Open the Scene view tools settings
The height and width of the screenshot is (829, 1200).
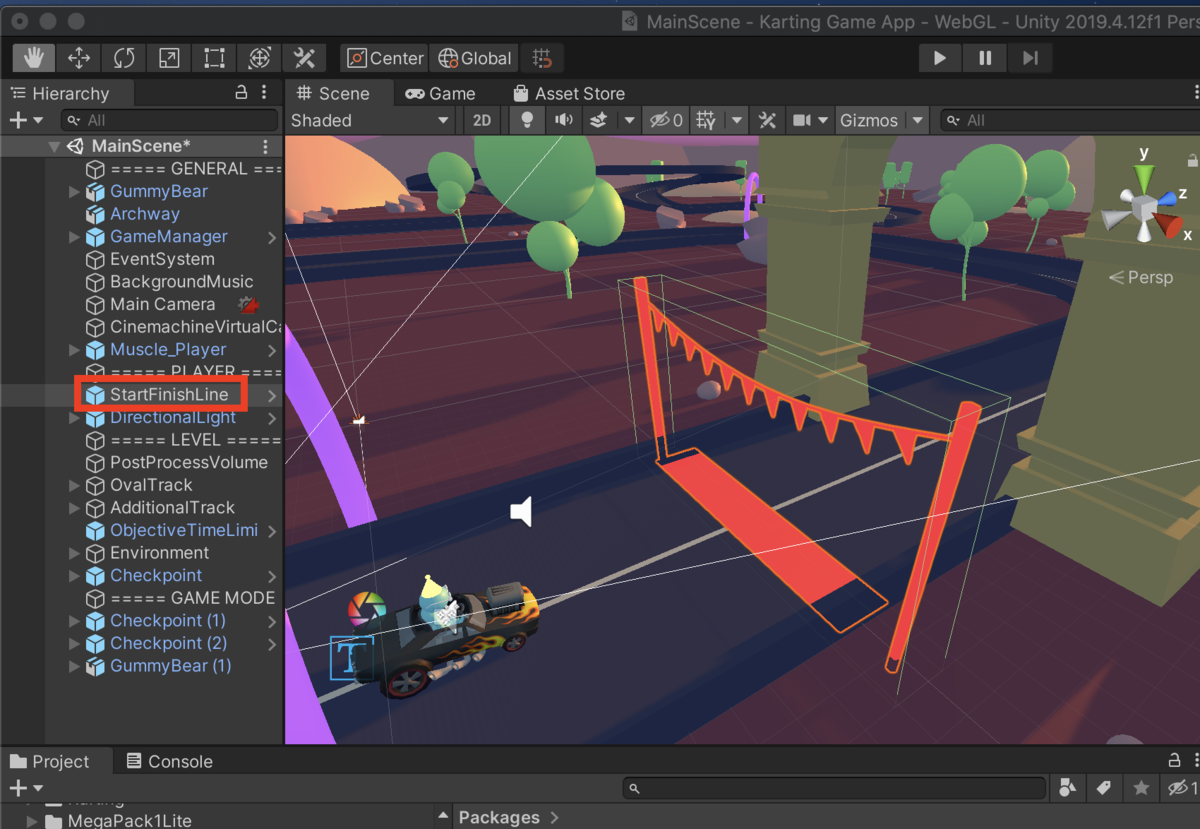click(767, 120)
